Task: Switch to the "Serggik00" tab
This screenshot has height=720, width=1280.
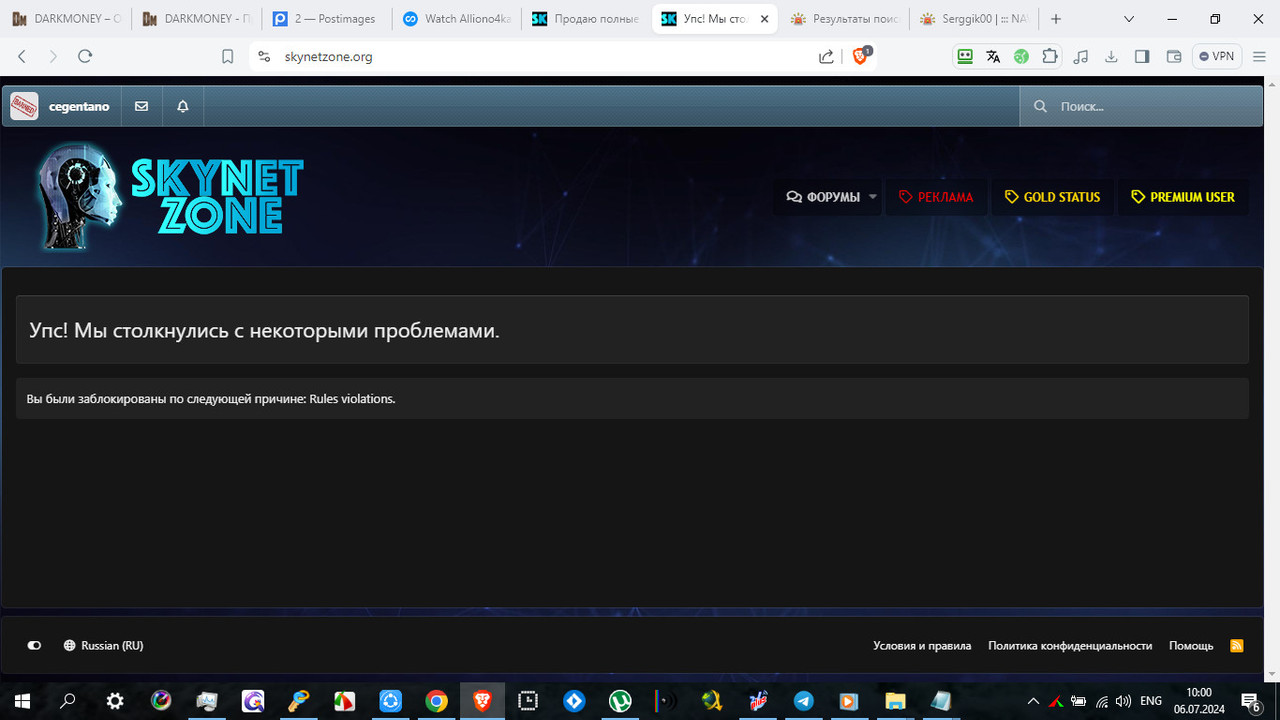Action: coord(974,19)
